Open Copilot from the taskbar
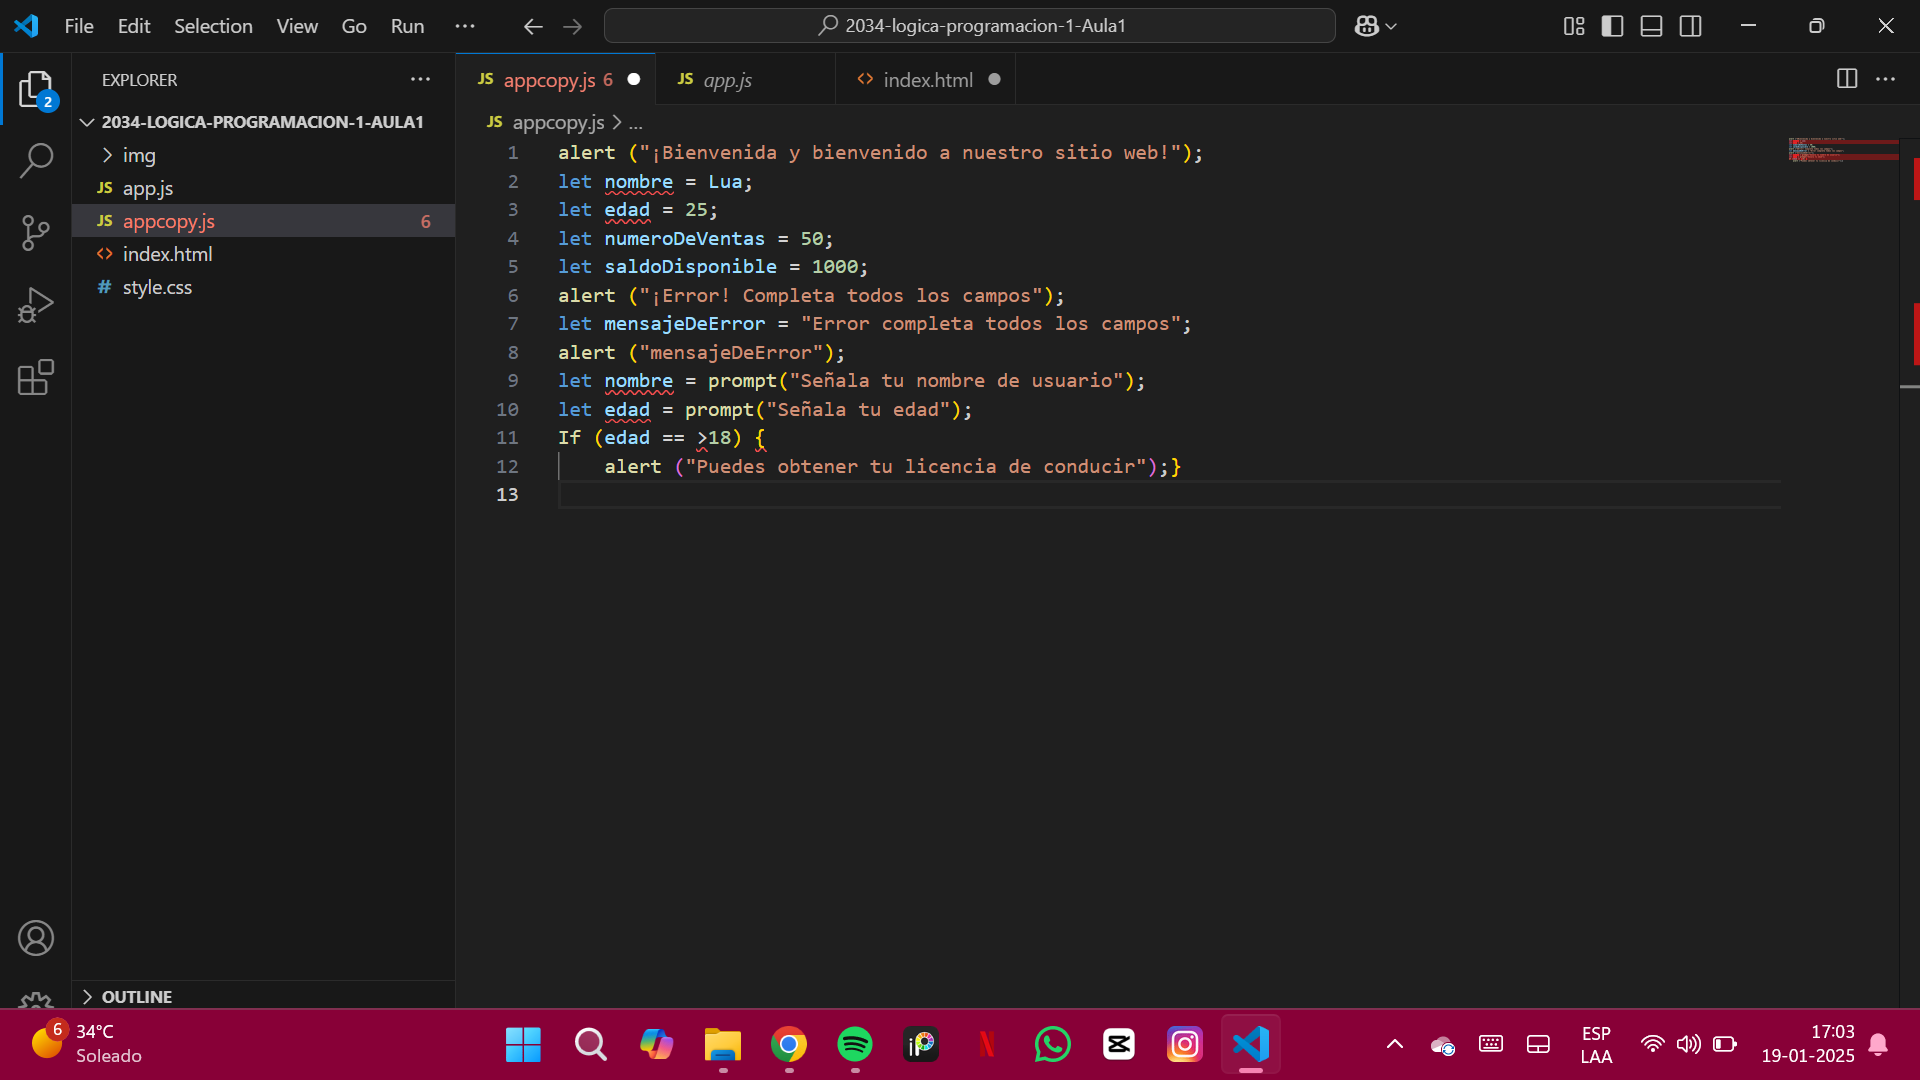Viewport: 1920px width, 1080px height. [656, 1045]
